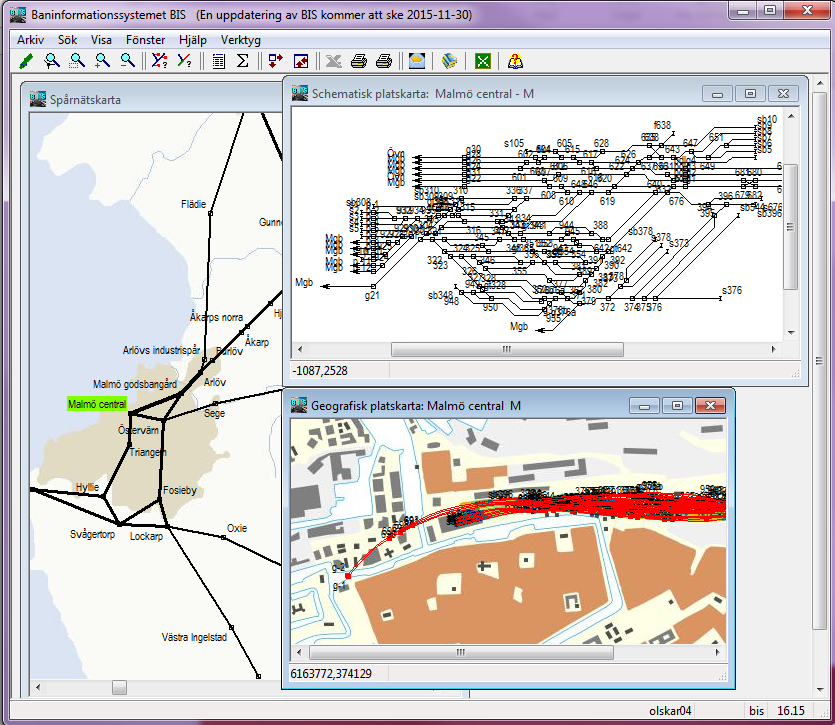Image resolution: width=835 pixels, height=725 pixels.
Task: Click the stacked map book icon
Action: 449,61
